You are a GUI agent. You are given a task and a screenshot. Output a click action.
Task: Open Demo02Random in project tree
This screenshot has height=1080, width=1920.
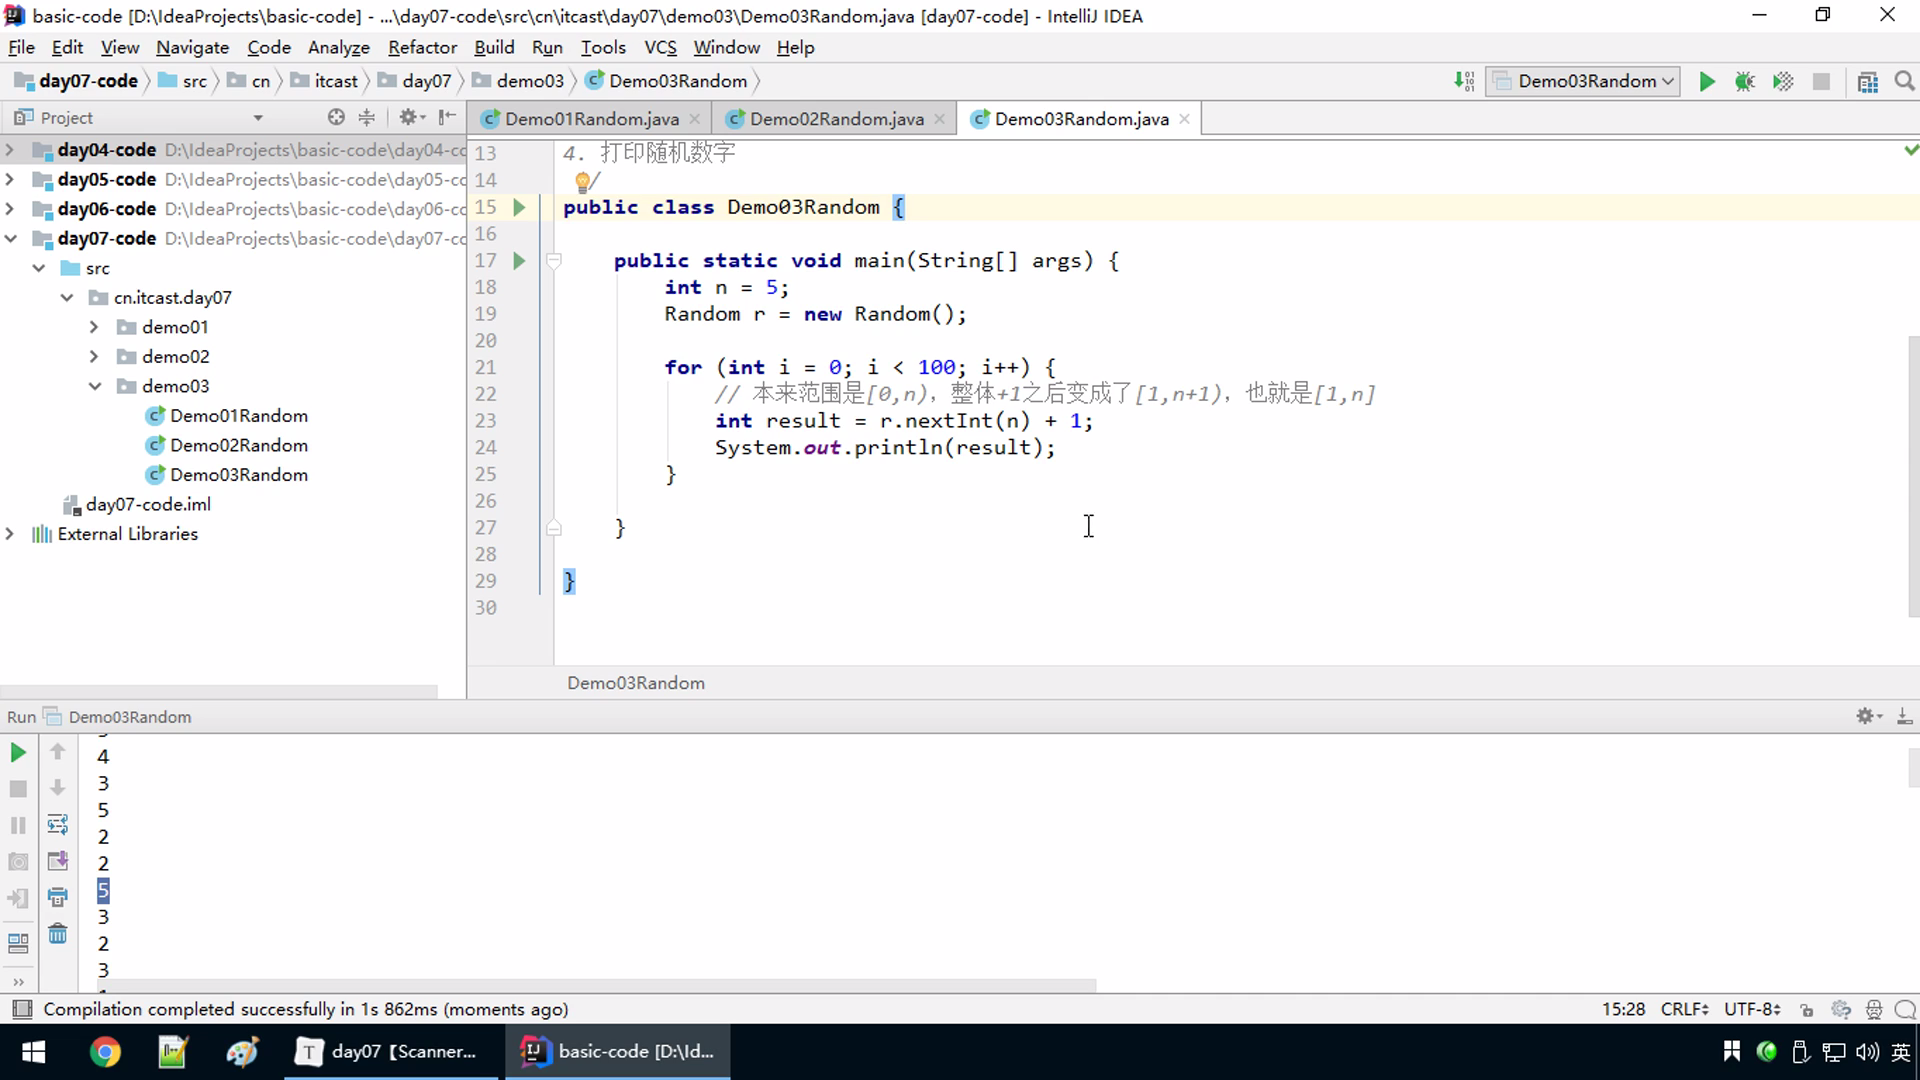[238, 445]
